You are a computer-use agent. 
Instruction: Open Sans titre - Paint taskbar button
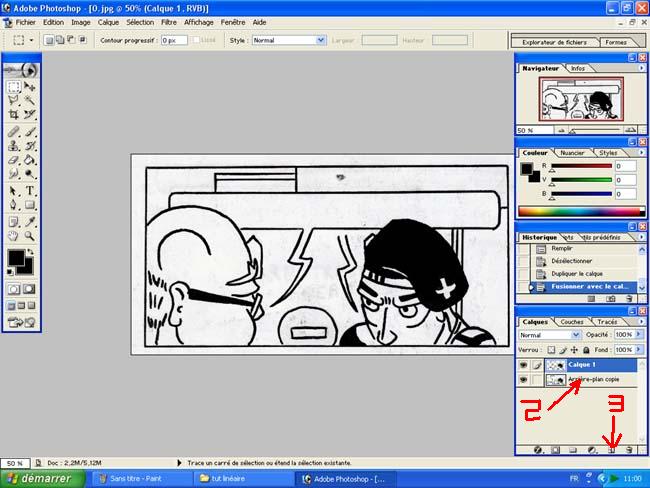(x=140, y=478)
